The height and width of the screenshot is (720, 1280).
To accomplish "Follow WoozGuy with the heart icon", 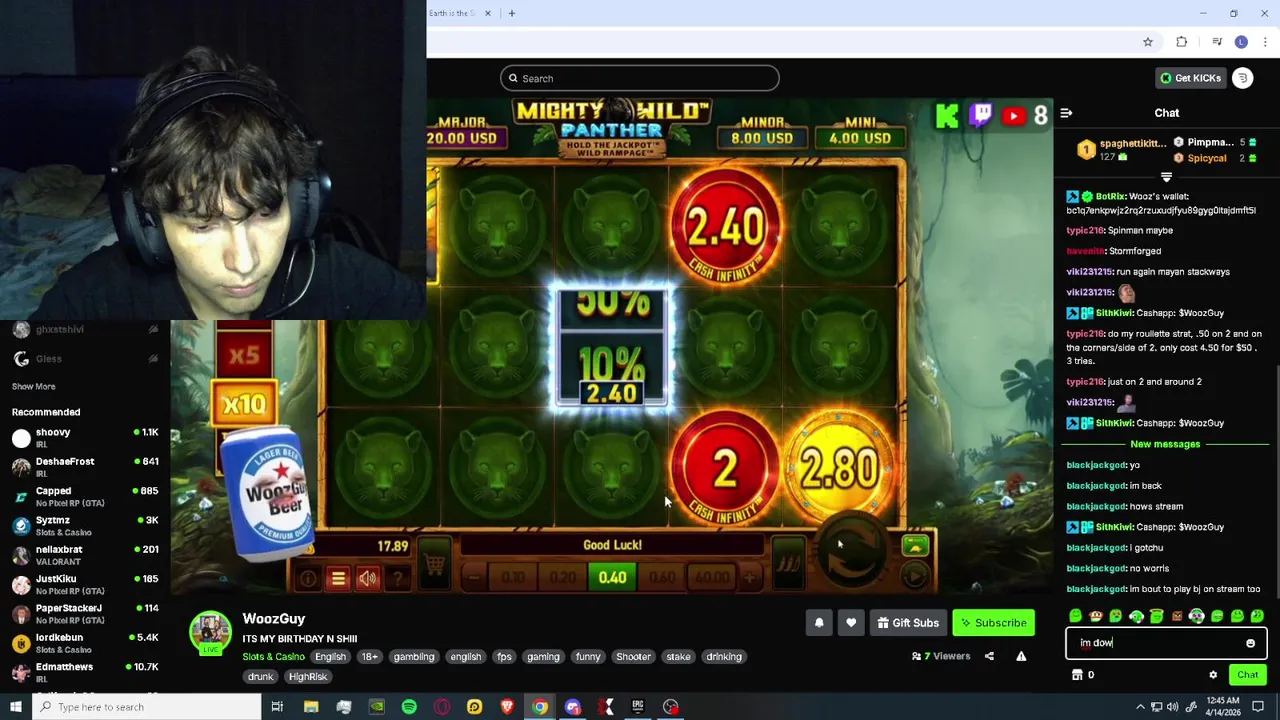I will (851, 623).
